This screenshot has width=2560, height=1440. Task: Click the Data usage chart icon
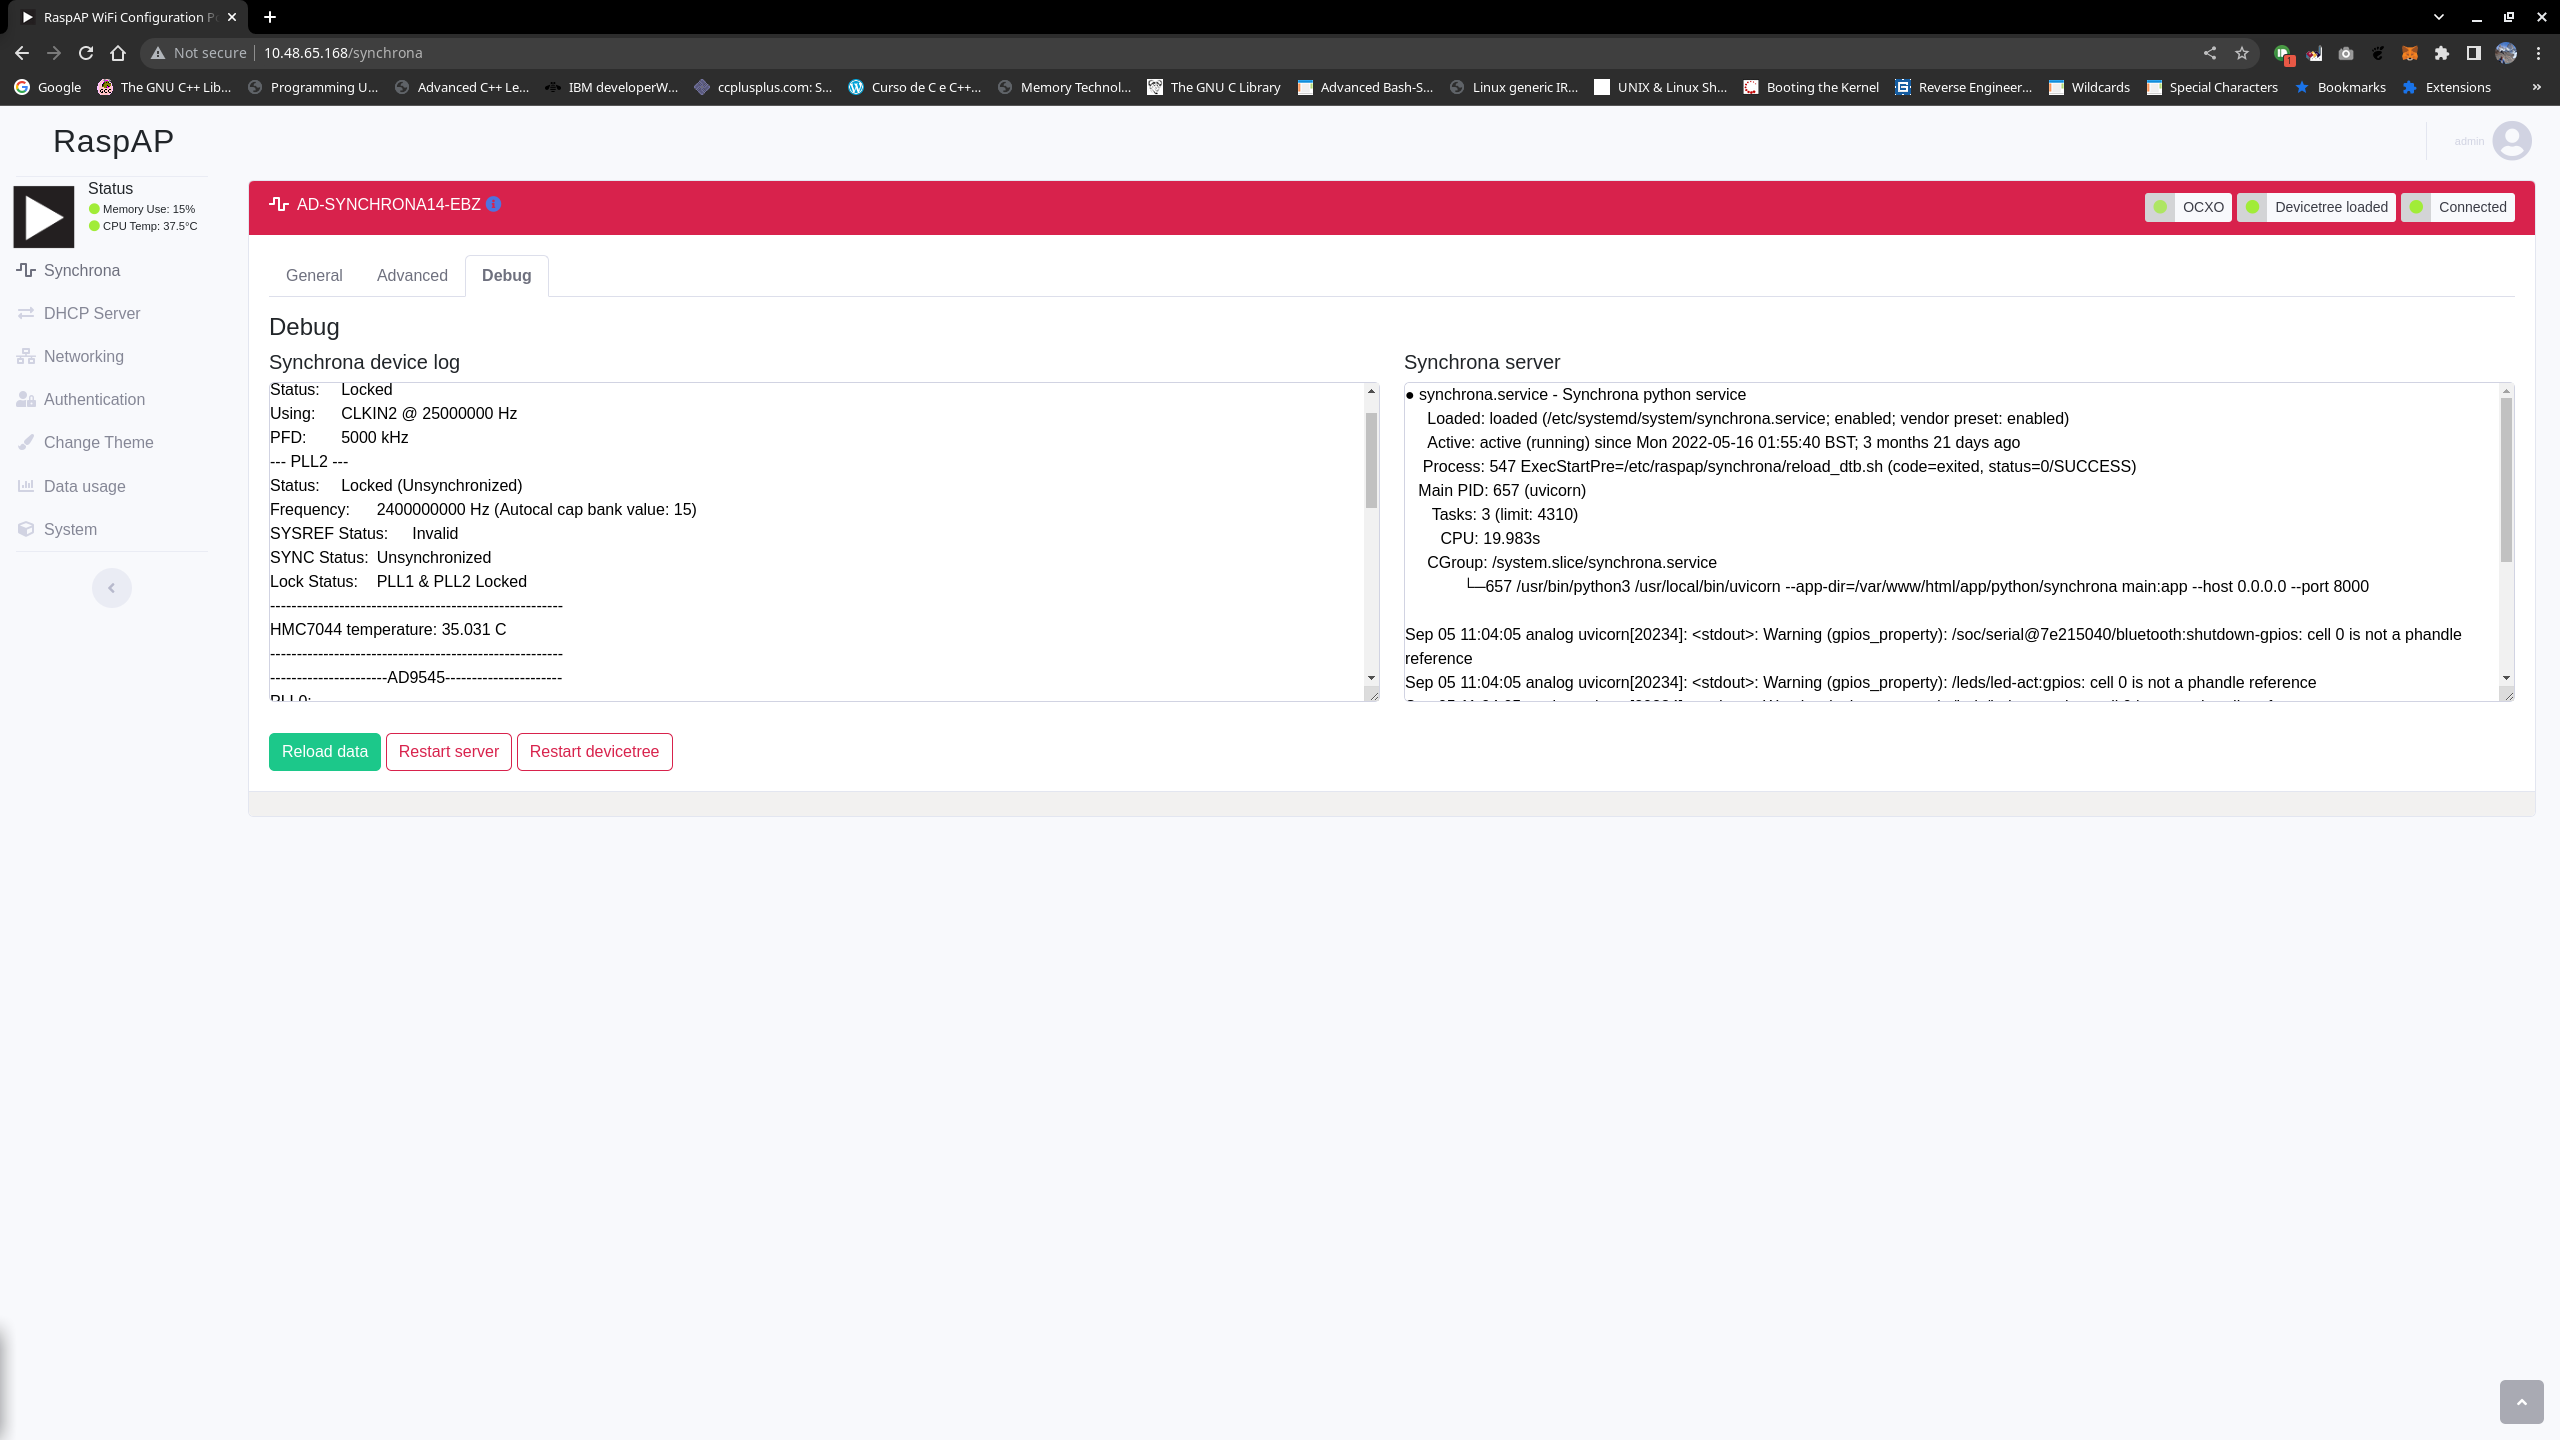27,486
